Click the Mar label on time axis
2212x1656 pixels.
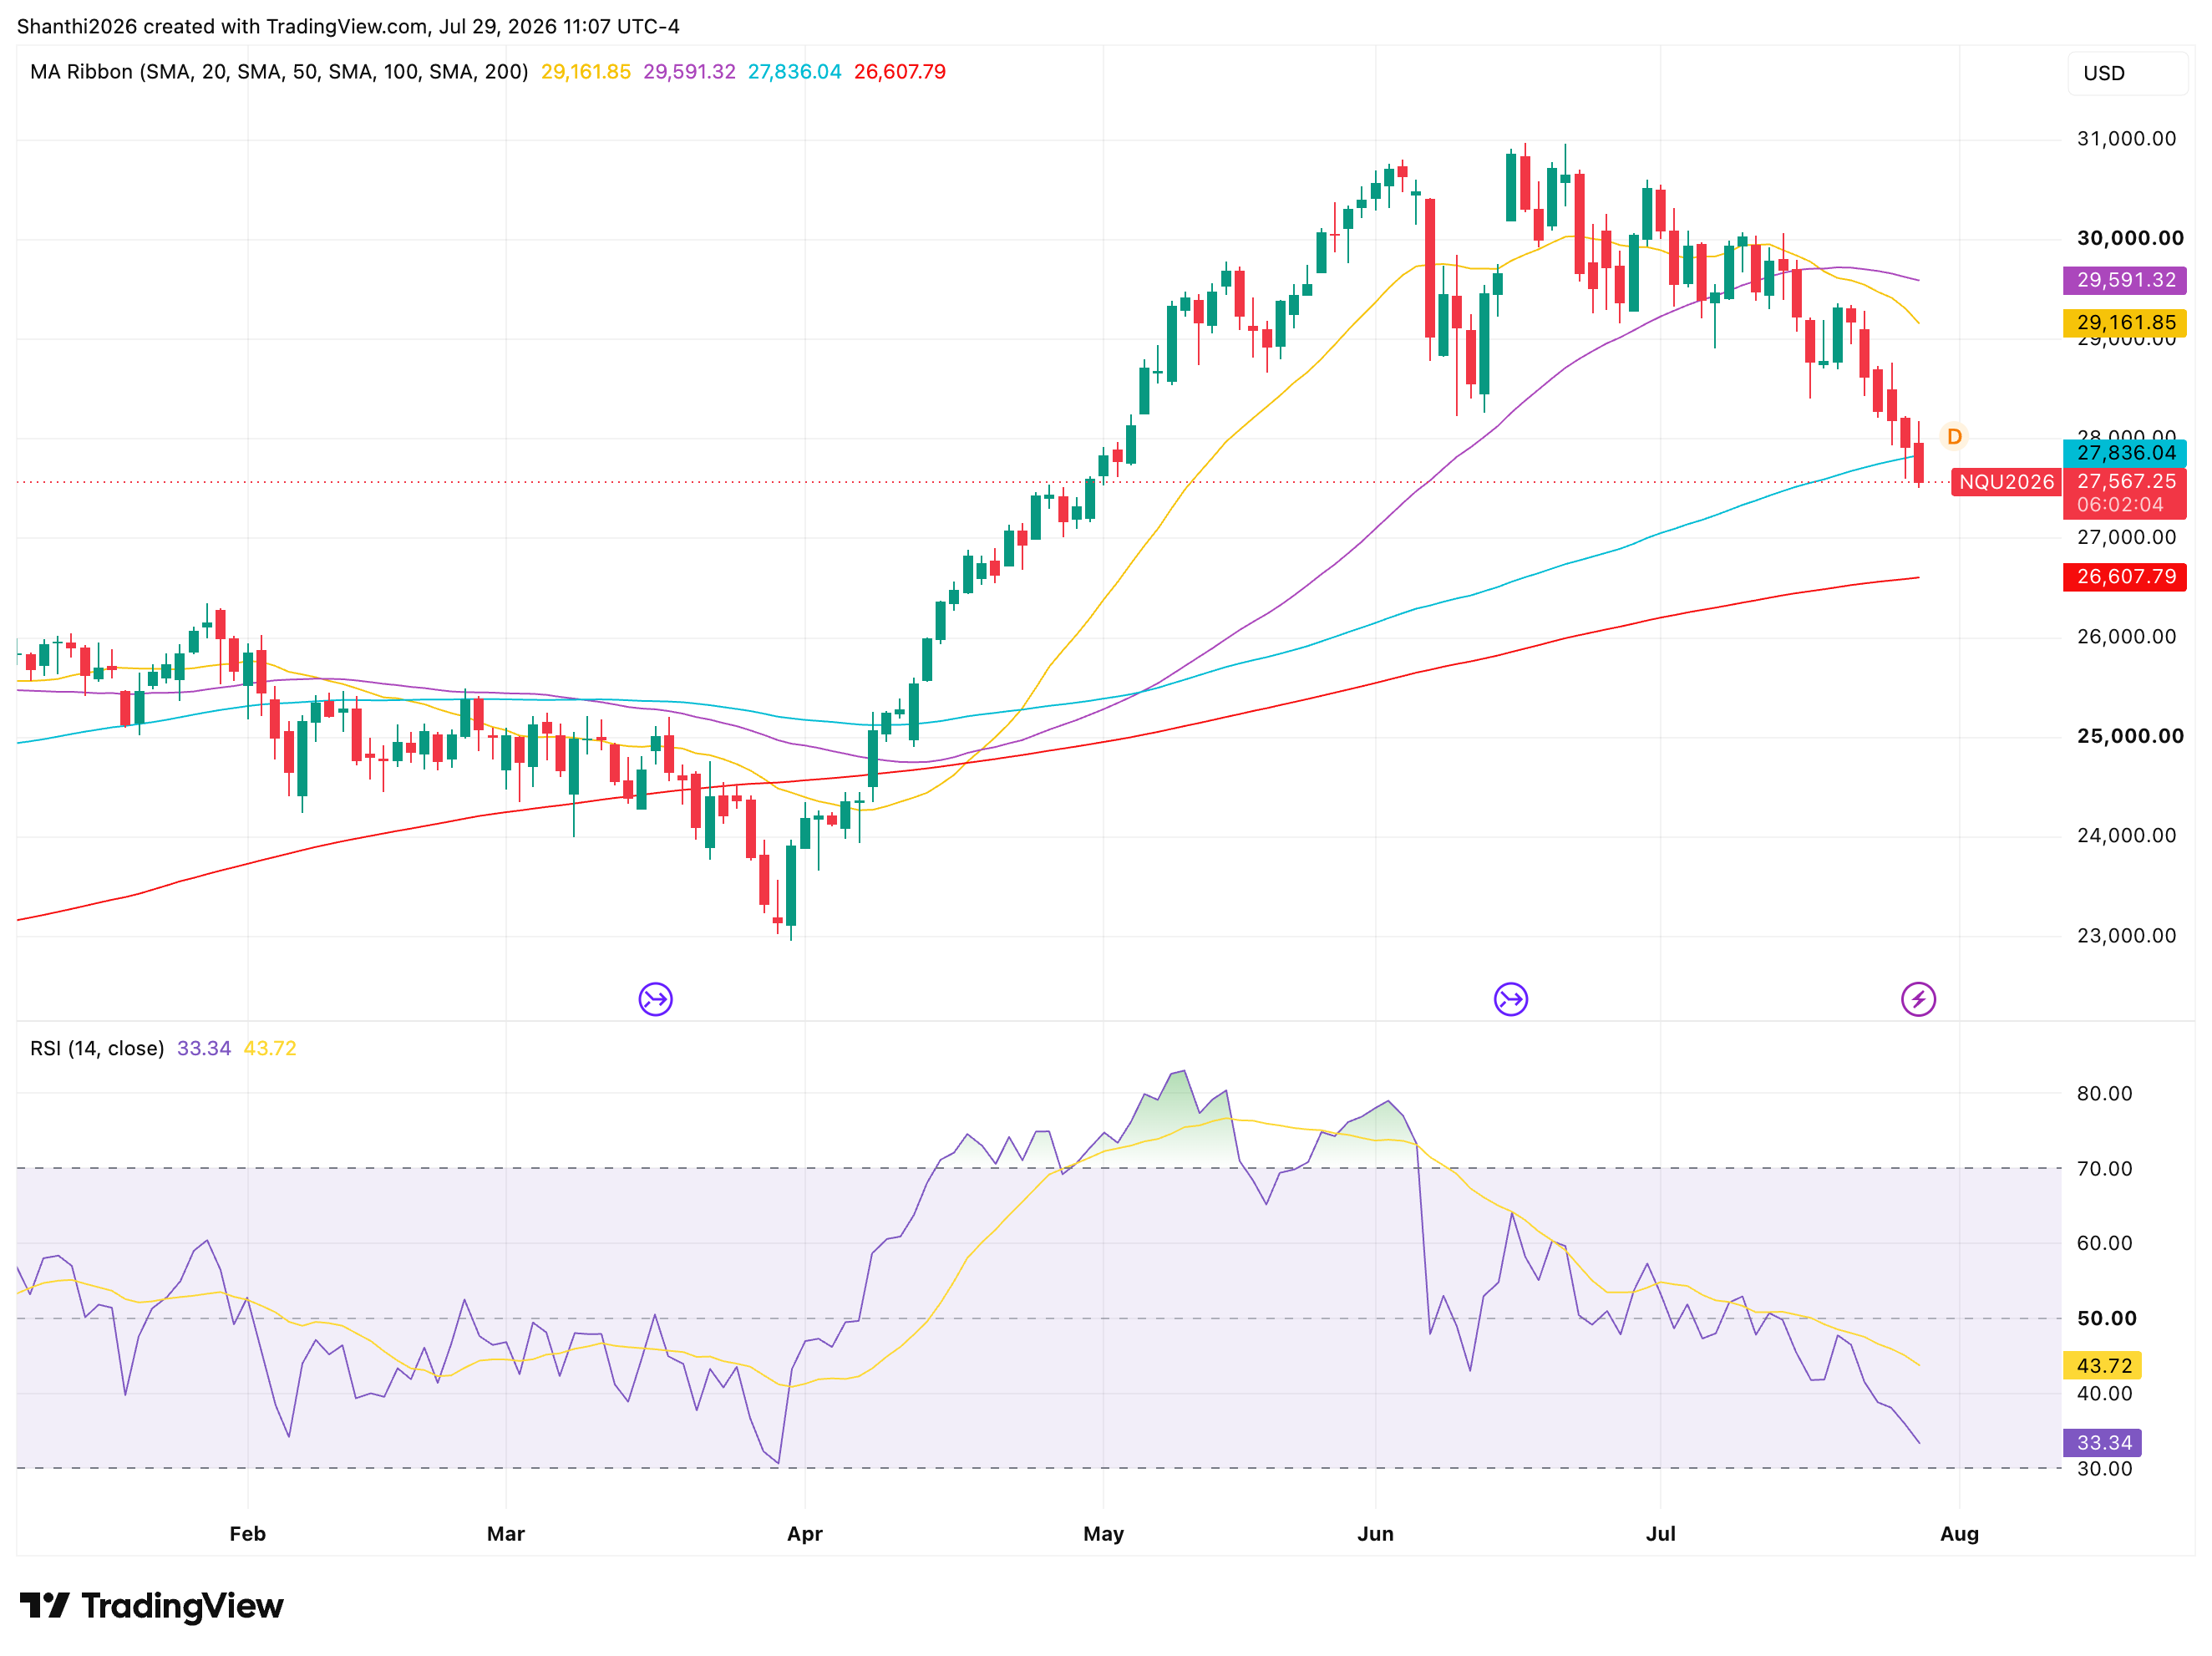point(505,1533)
